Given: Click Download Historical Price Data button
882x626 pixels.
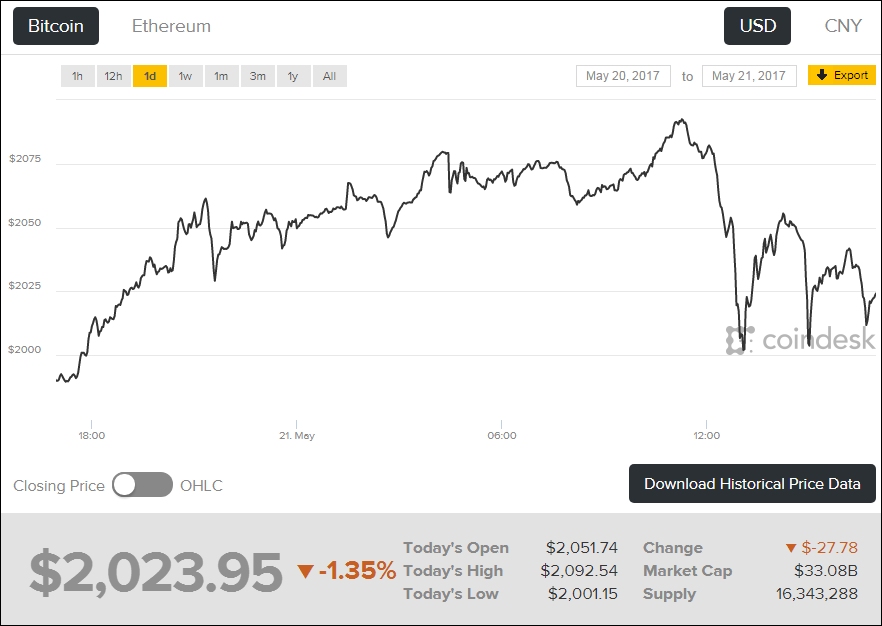Looking at the screenshot, I should [752, 484].
